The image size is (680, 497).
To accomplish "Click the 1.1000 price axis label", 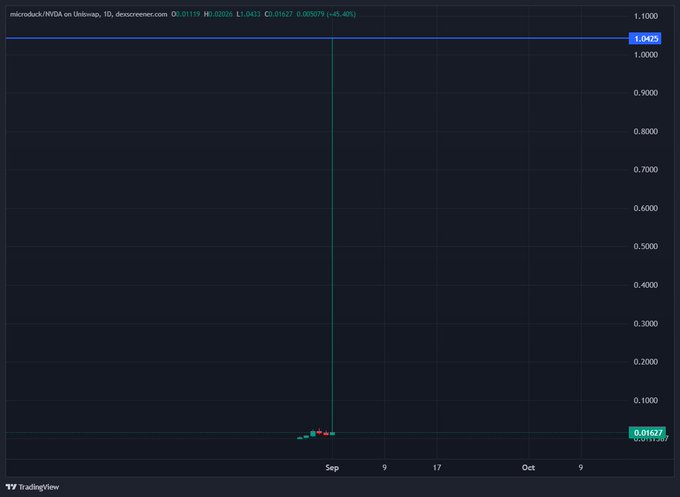I will tap(646, 16).
